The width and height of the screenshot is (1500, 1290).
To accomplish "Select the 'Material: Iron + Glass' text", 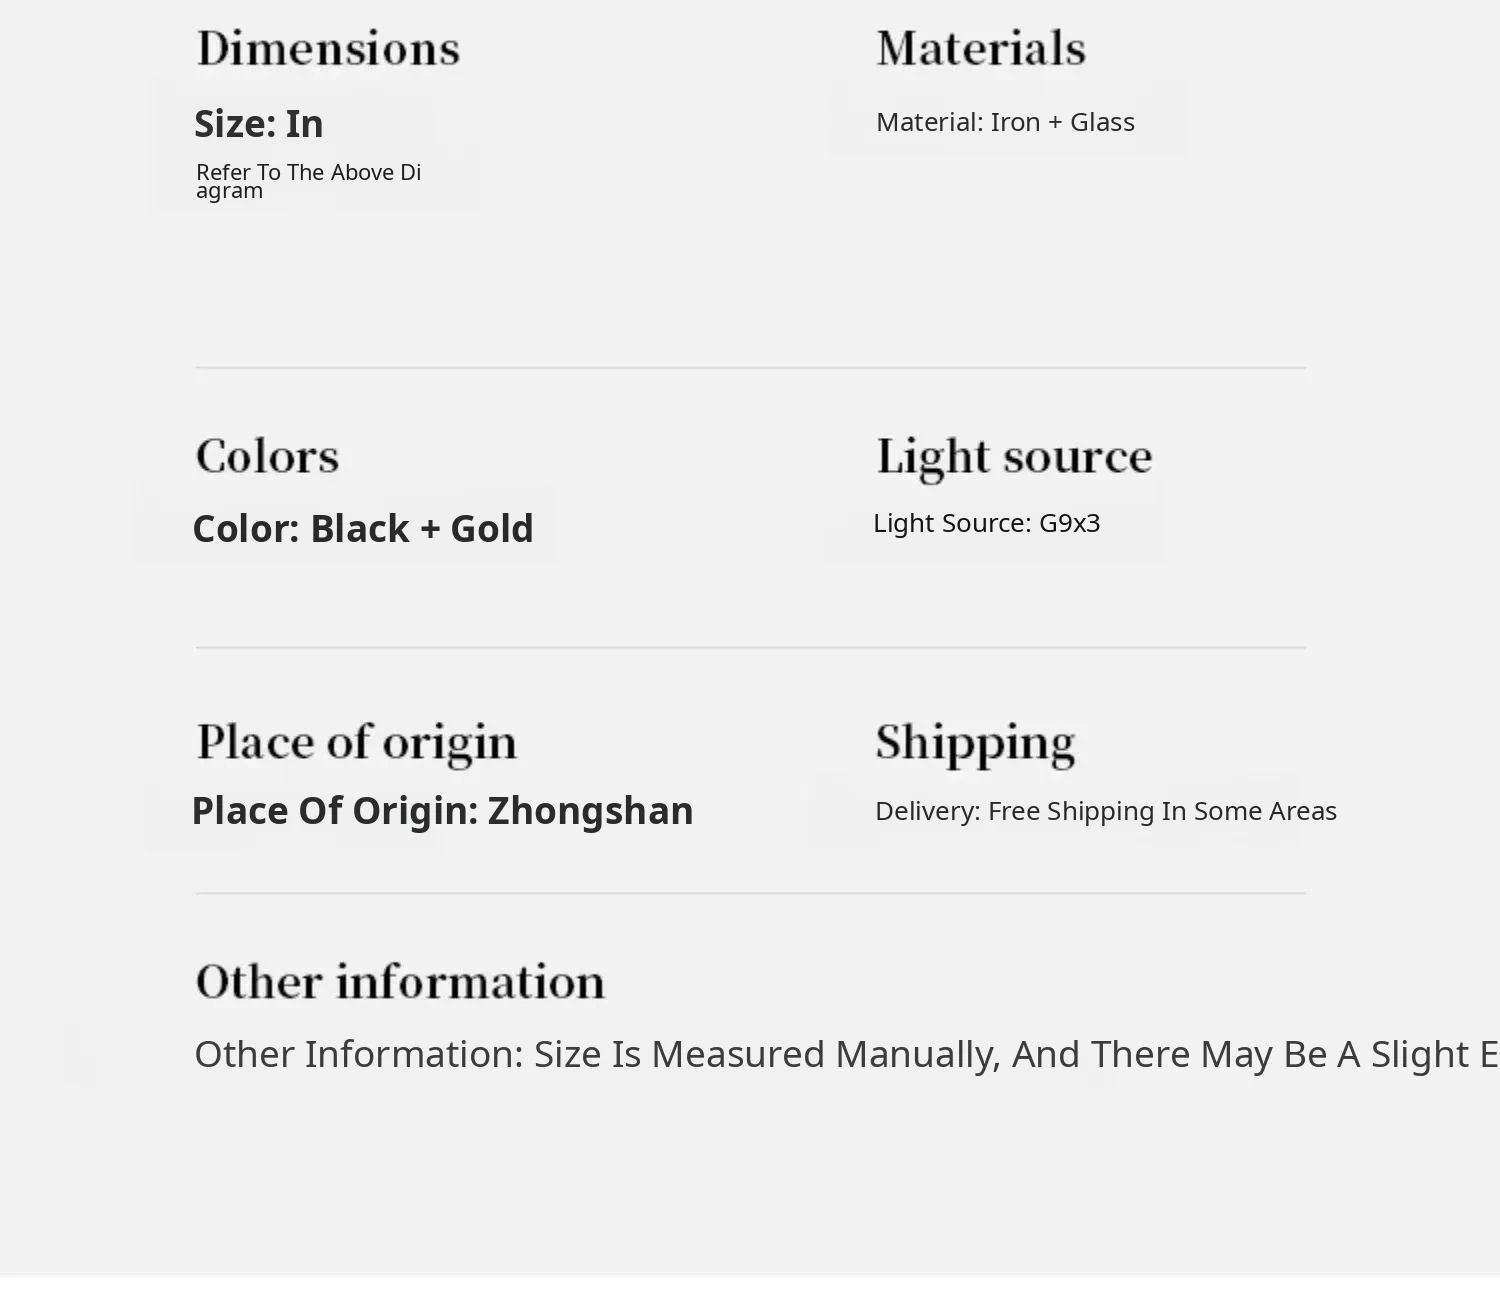I will tap(1005, 122).
